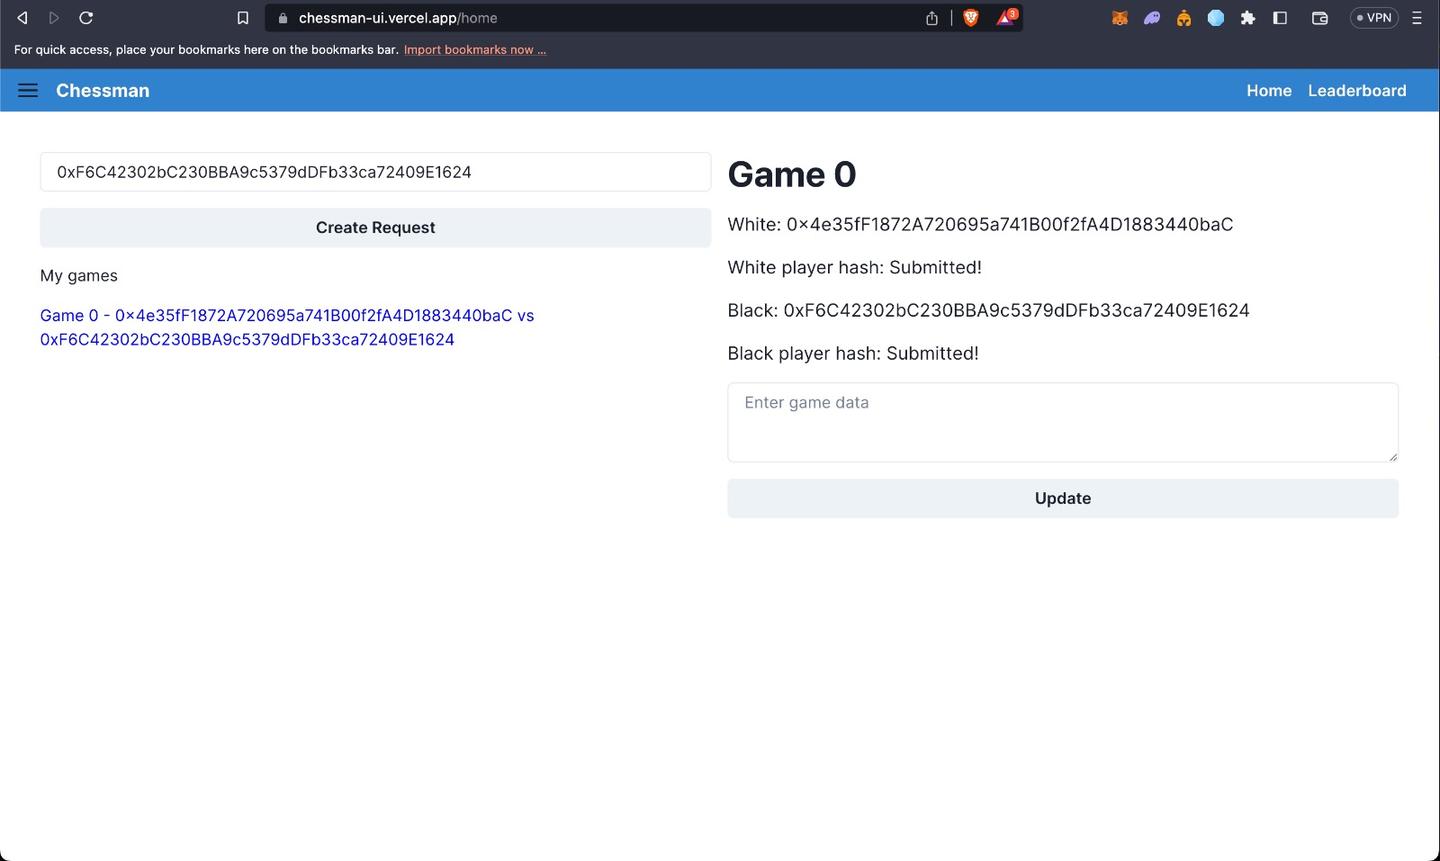Click the Update button
Viewport: 1440px width, 861px height.
(x=1062, y=498)
